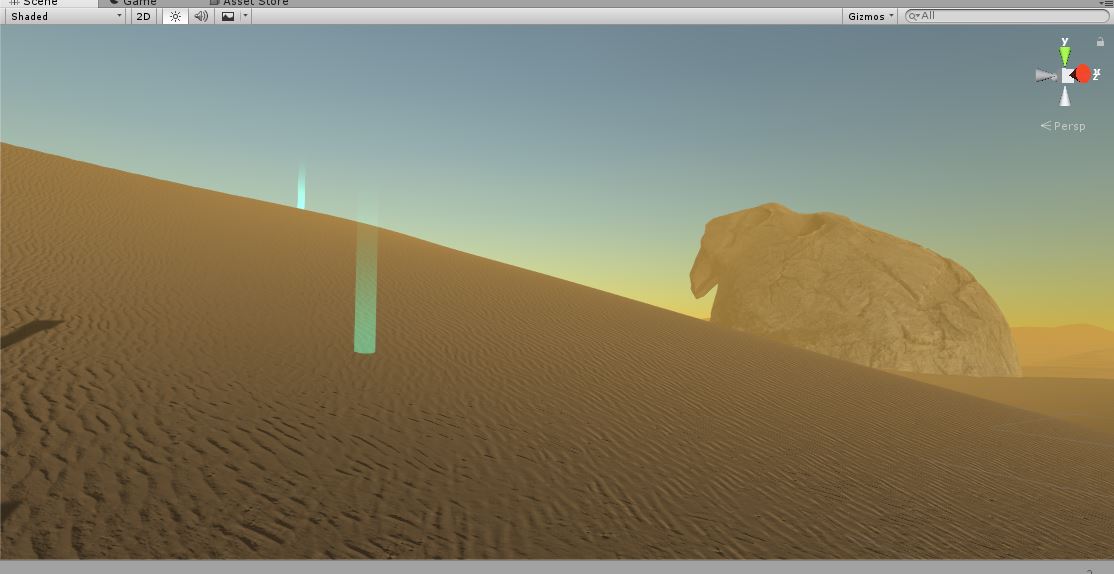Toggle the view rotation lock icon
Viewport: 1114px width, 574px height.
click(x=1101, y=42)
